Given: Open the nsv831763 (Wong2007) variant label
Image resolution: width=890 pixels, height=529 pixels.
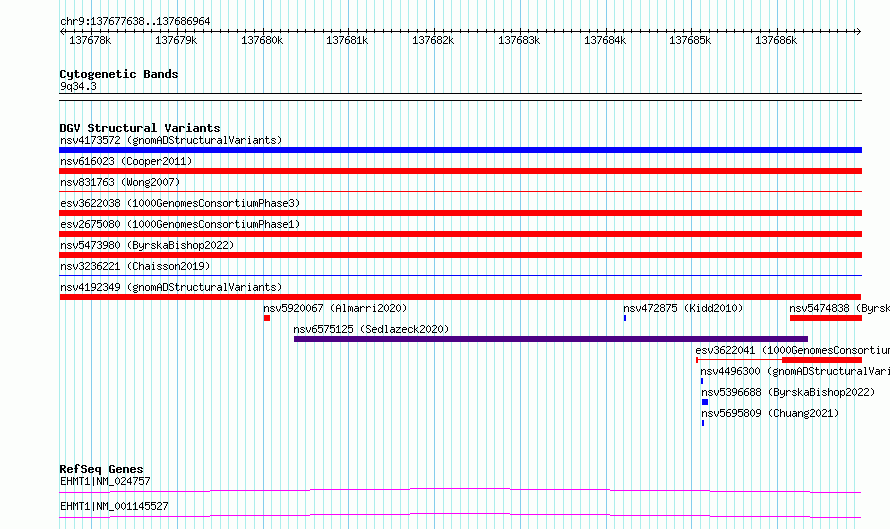Looking at the screenshot, I should click(120, 182).
